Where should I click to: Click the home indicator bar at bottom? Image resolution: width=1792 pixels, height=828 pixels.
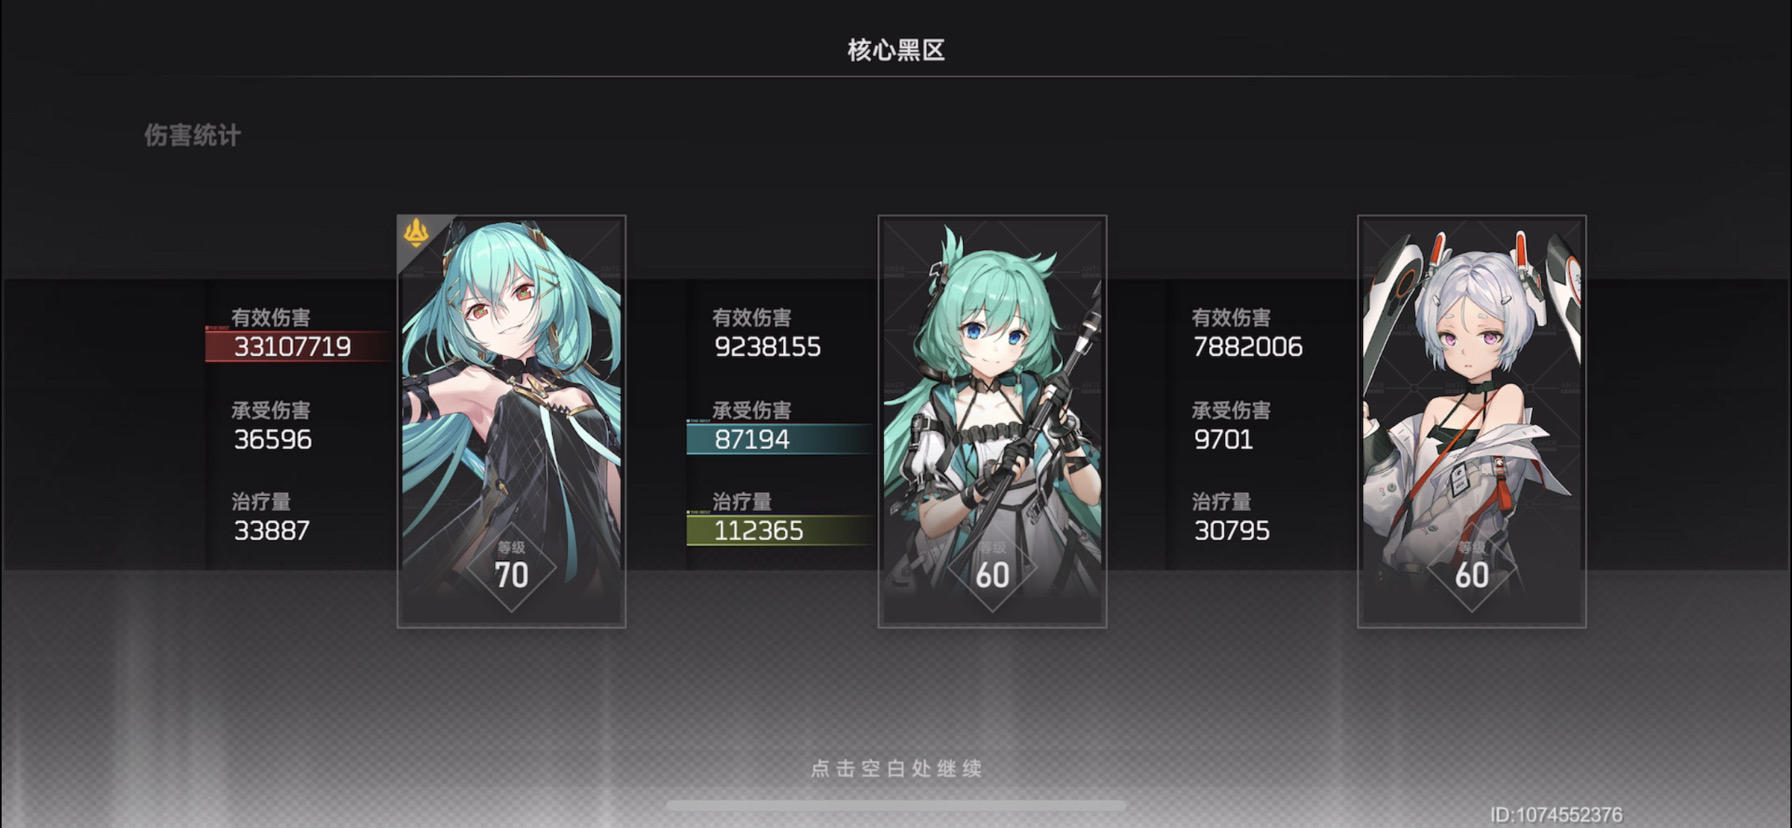click(896, 805)
